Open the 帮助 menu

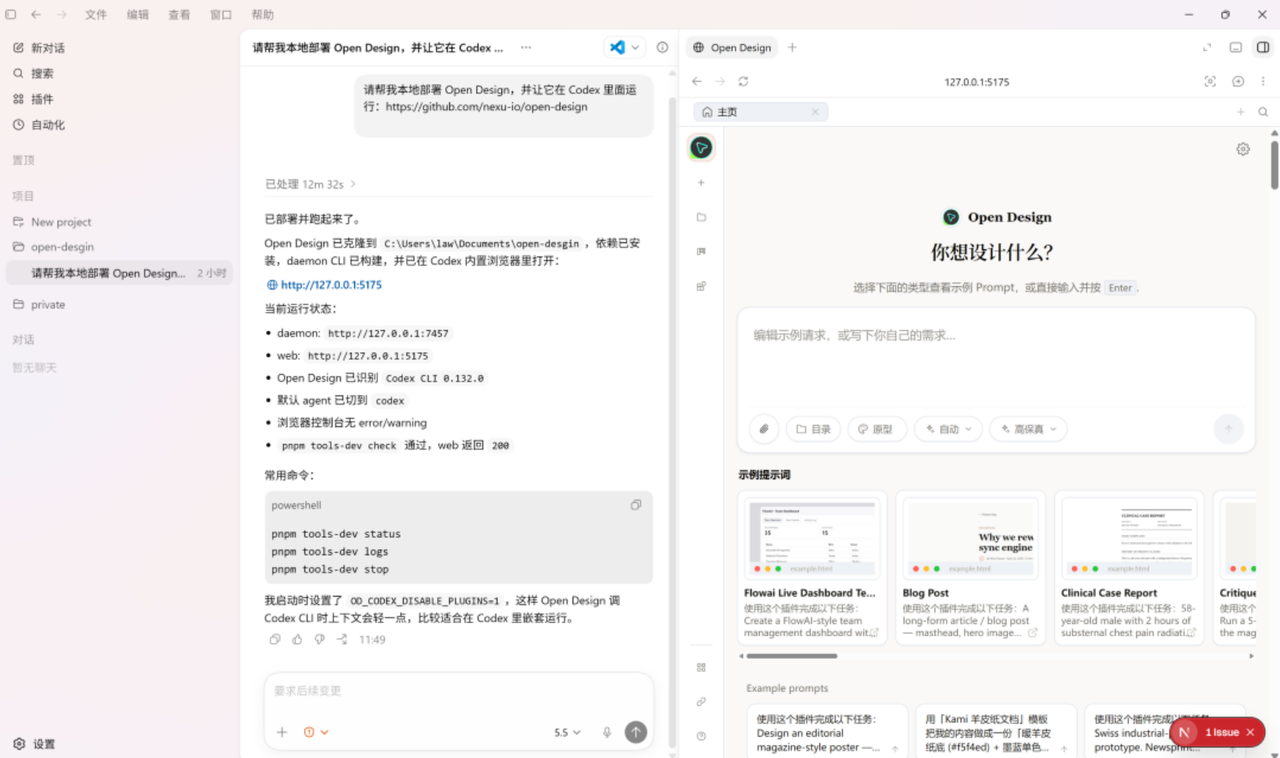[263, 15]
